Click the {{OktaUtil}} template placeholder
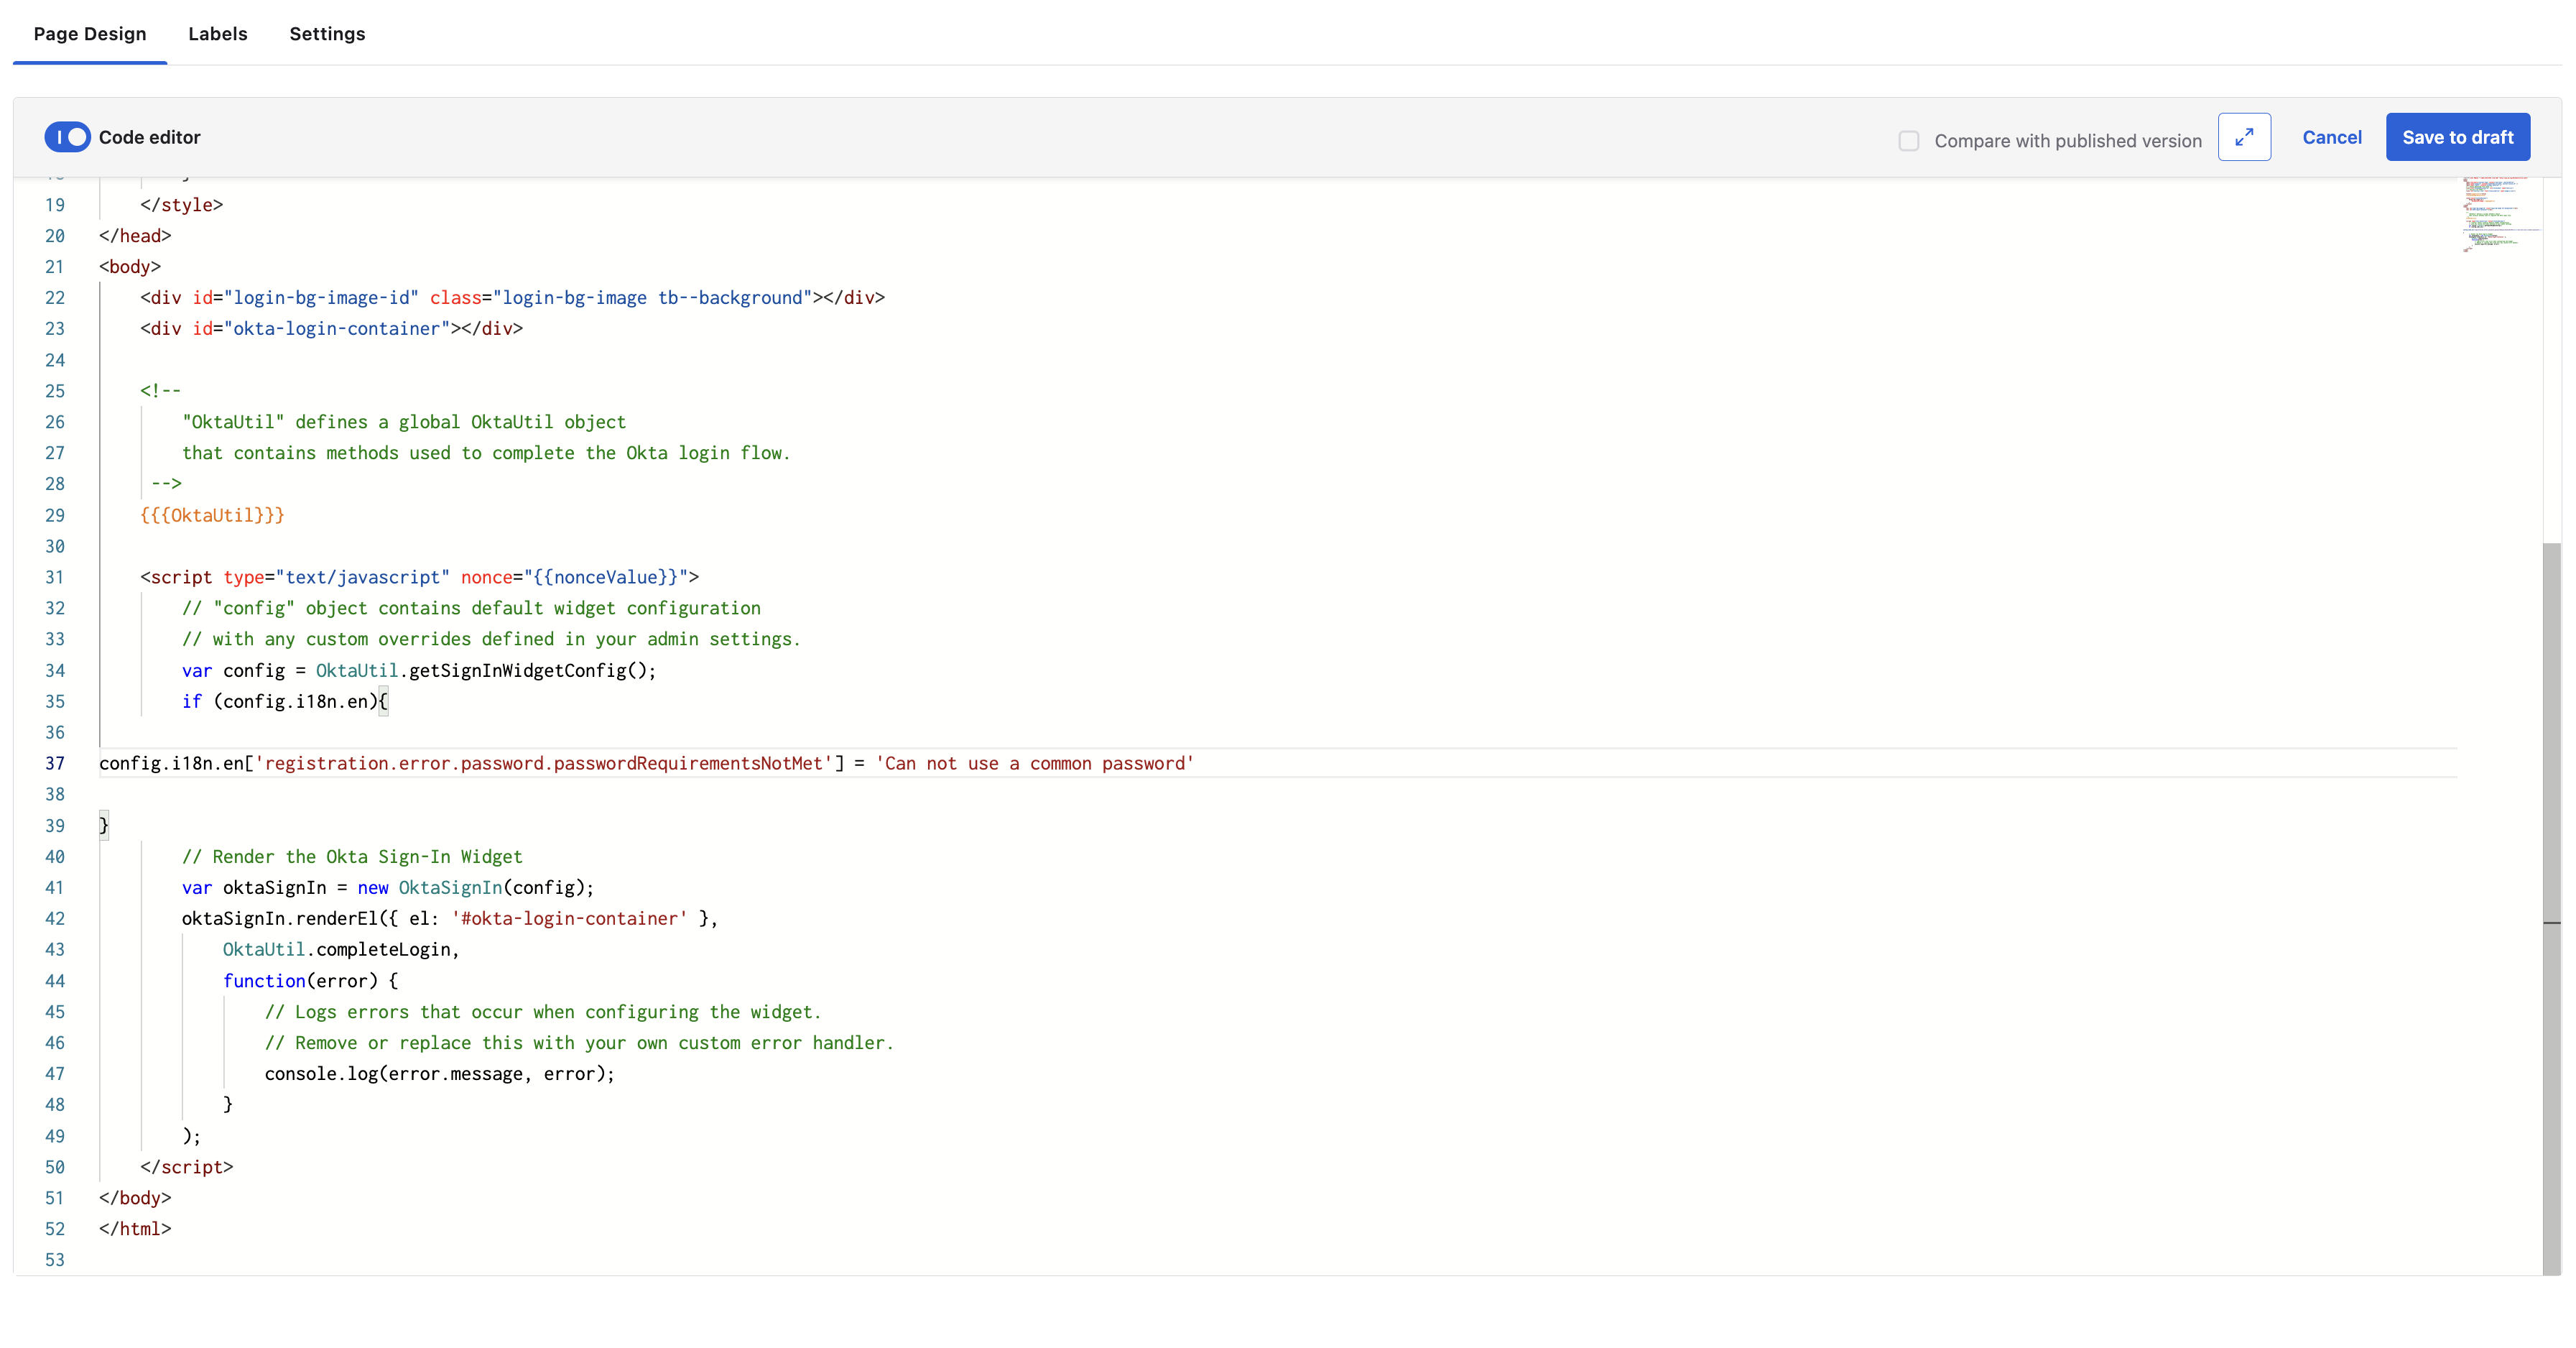Screen dimensions: 2576x1348 (212, 516)
